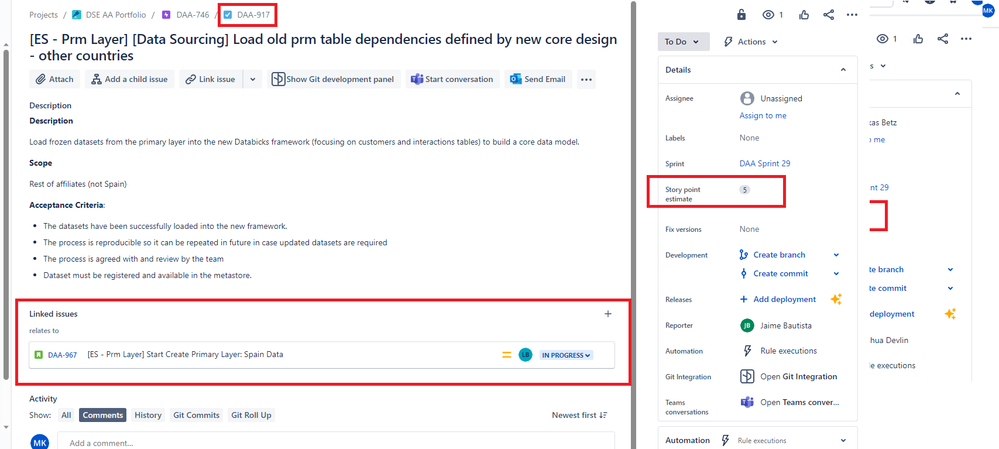
Task: Open parent epic DAA-746 breadcrumb
Action: (190, 15)
